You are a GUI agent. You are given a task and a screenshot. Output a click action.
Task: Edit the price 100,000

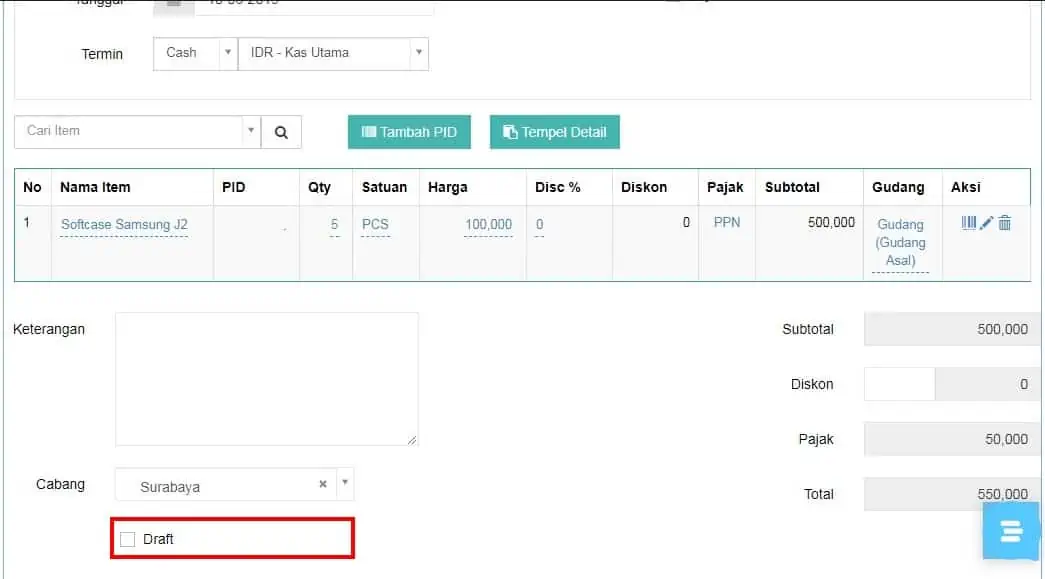click(x=489, y=225)
